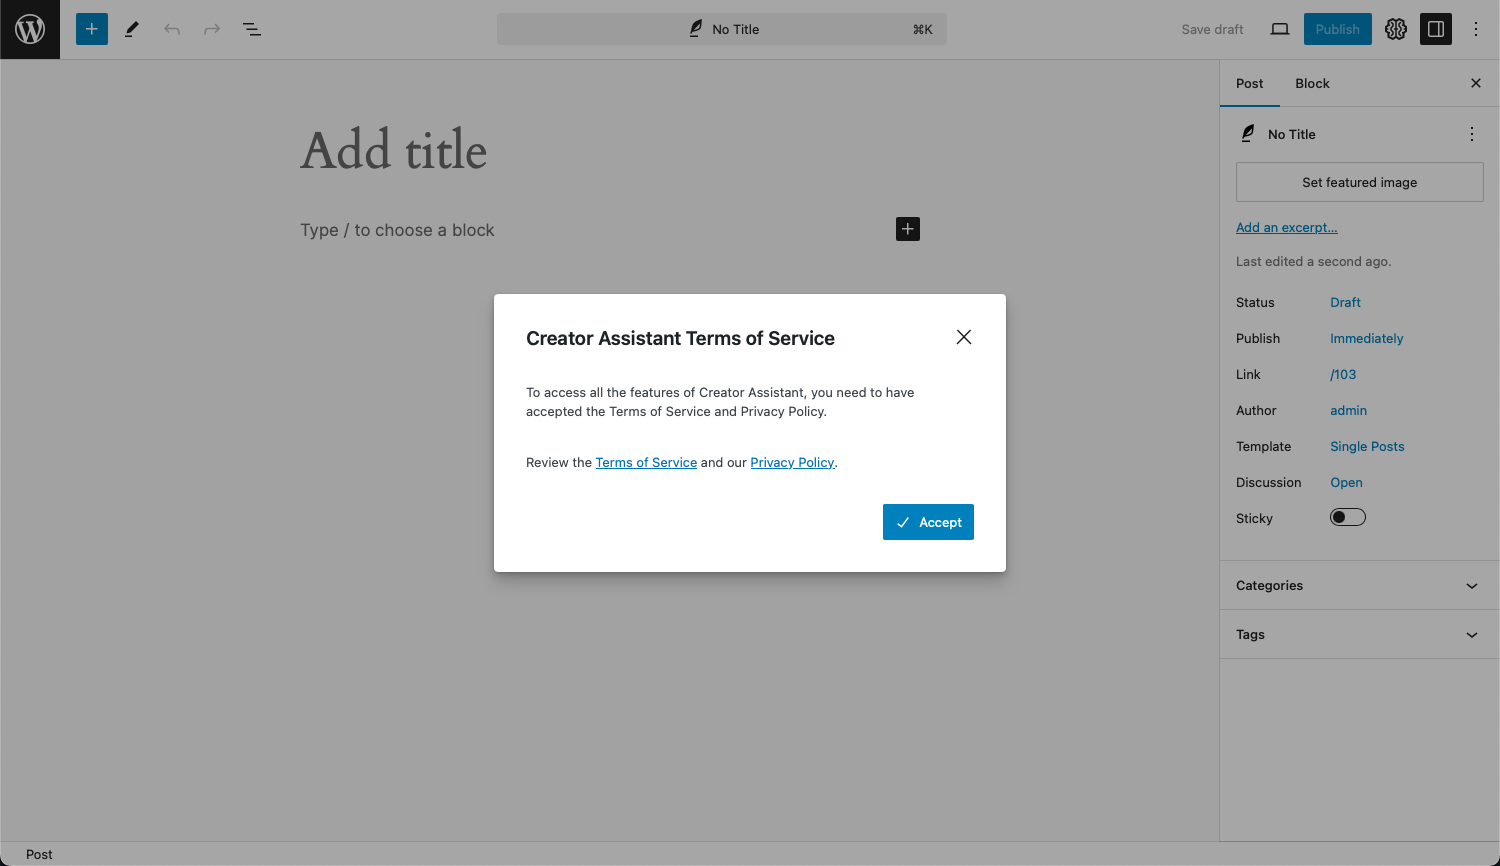This screenshot has width=1500, height=866.
Task: Click the Add title field
Action: tap(610, 150)
